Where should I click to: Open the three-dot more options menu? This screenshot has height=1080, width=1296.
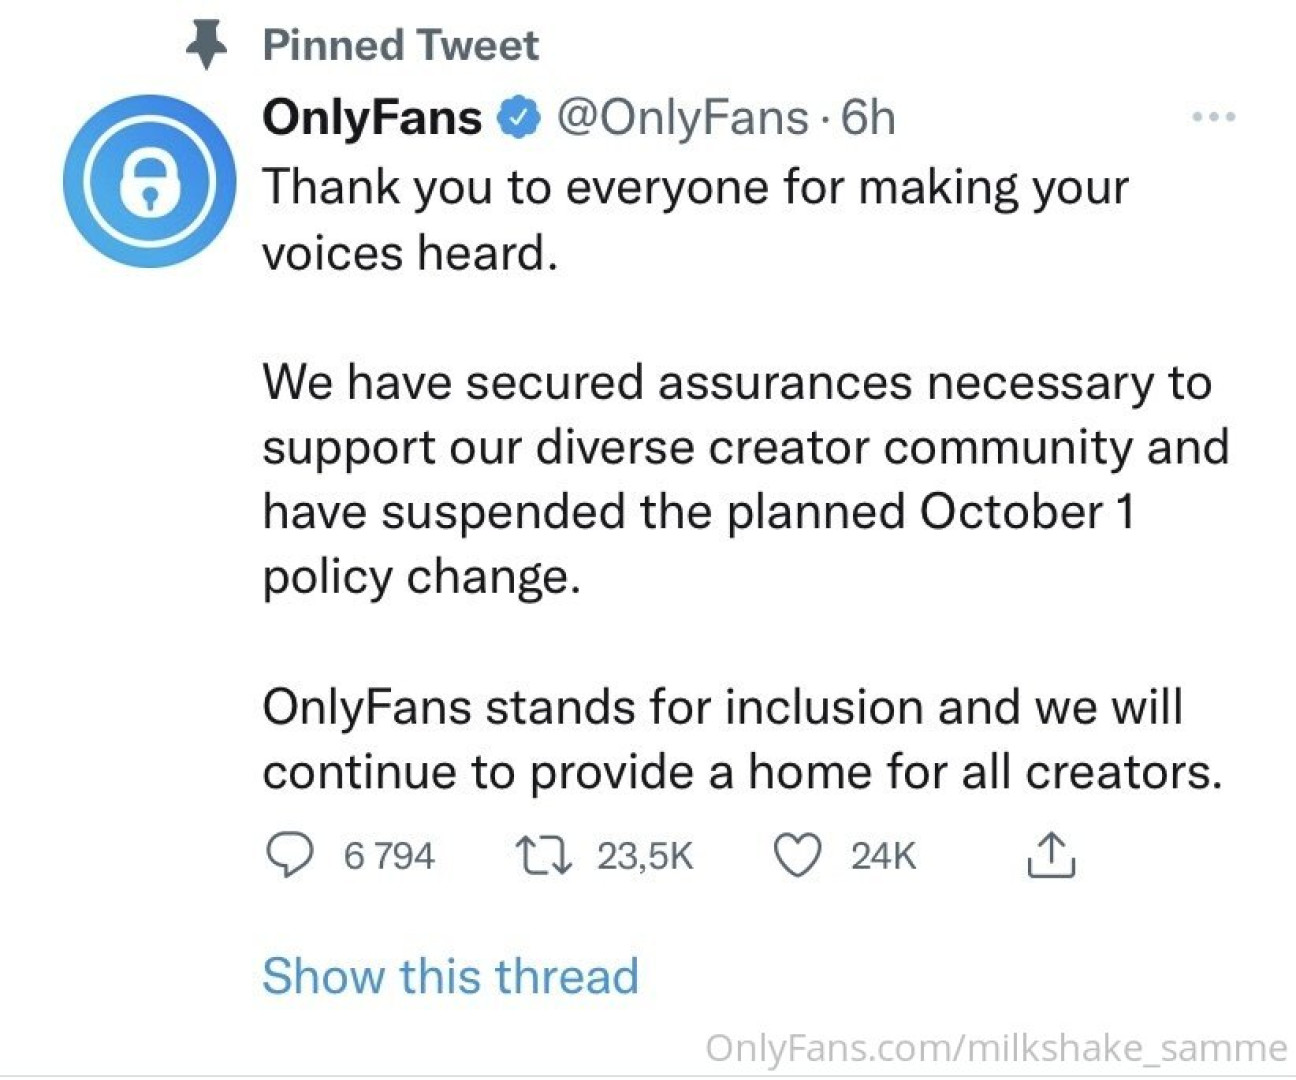coord(1214,118)
